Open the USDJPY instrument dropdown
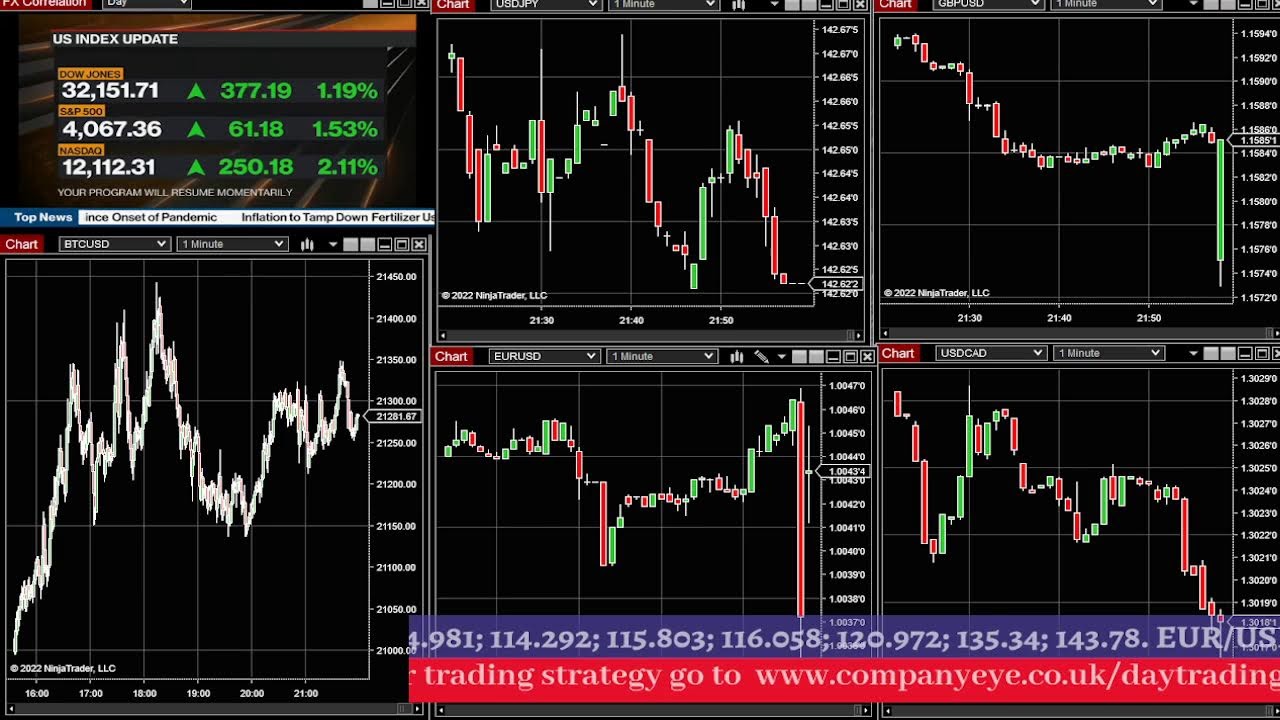Screen dimensions: 1280x720 [545, 5]
